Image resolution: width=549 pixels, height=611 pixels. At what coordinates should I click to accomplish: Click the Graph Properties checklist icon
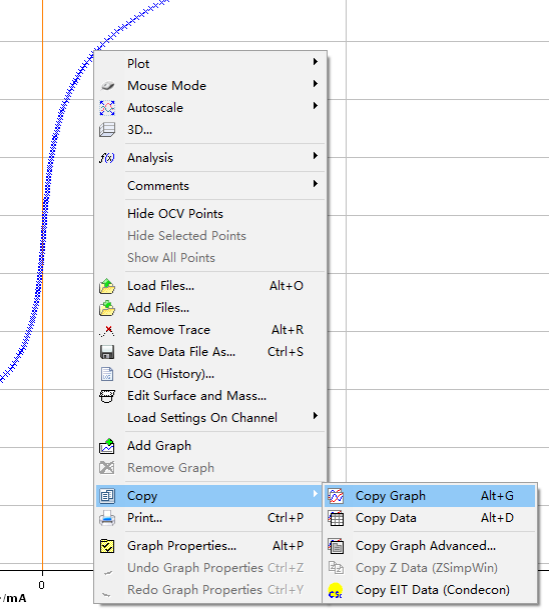coord(107,546)
